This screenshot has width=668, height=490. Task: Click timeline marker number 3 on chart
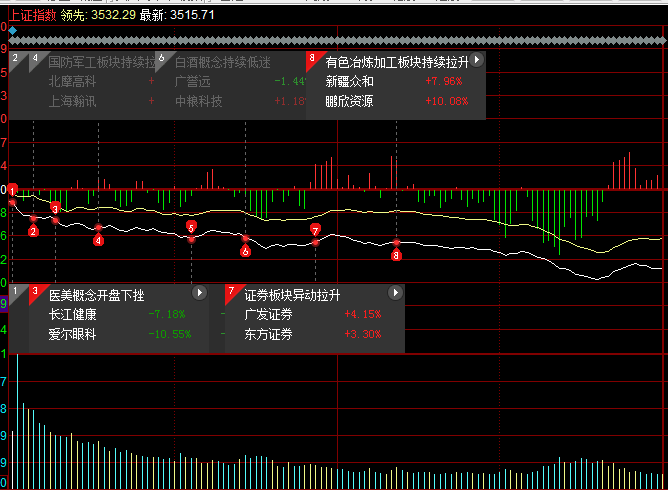(55, 208)
